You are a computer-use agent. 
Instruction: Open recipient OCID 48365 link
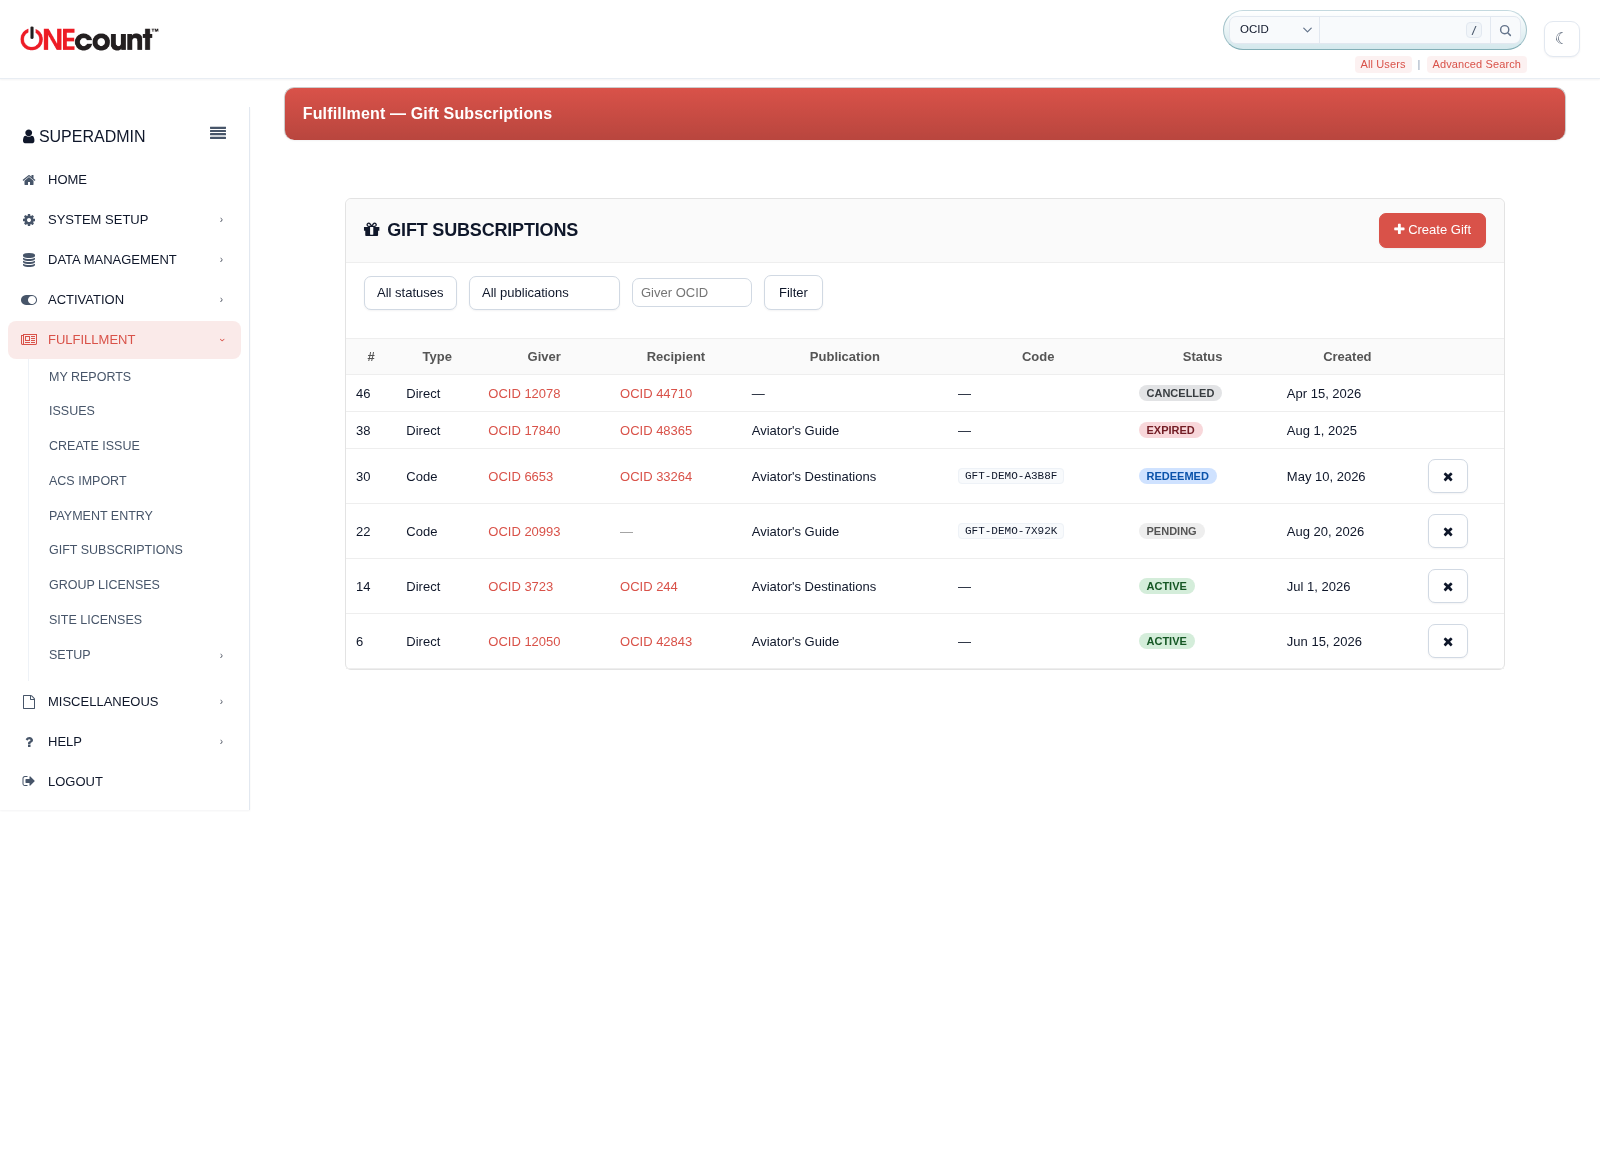click(656, 431)
